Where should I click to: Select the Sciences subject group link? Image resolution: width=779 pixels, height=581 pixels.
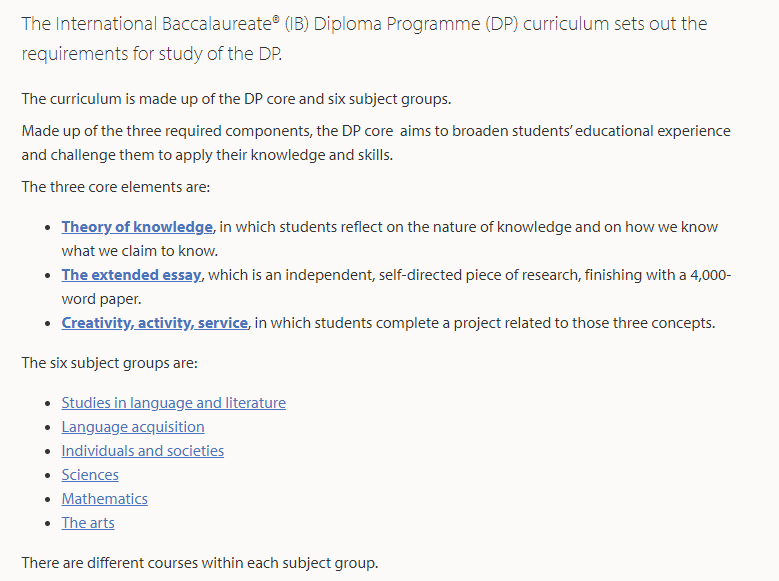(90, 475)
